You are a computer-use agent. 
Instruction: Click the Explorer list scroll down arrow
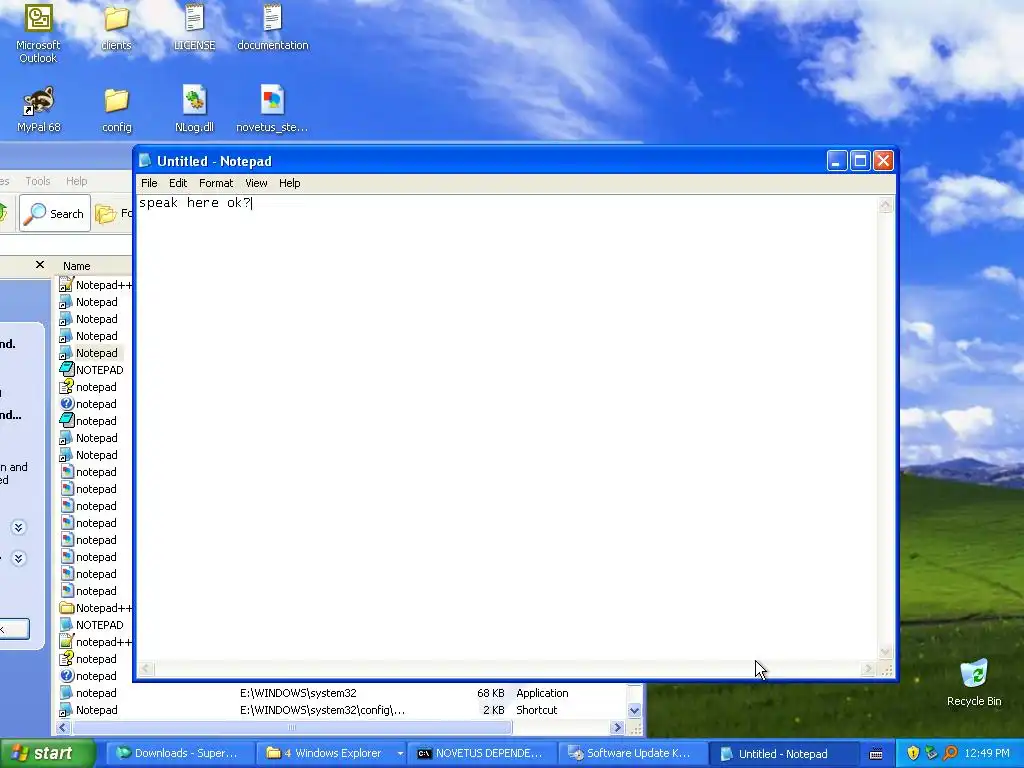(634, 710)
